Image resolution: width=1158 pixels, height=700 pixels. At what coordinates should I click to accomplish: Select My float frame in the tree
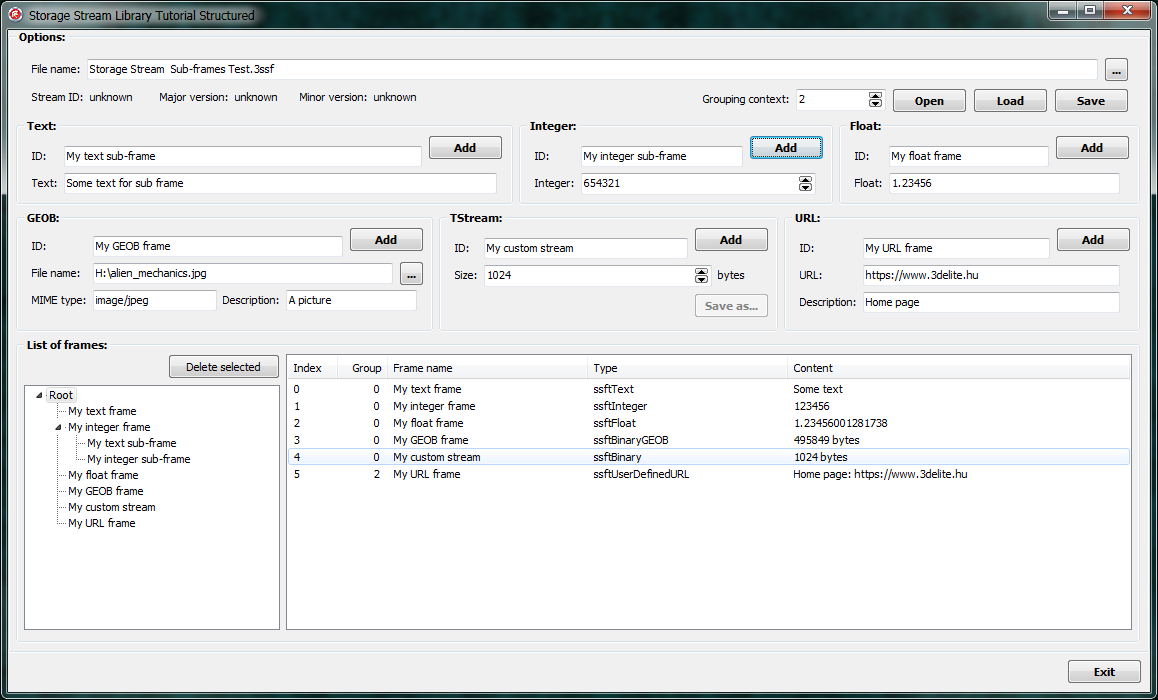coord(103,476)
